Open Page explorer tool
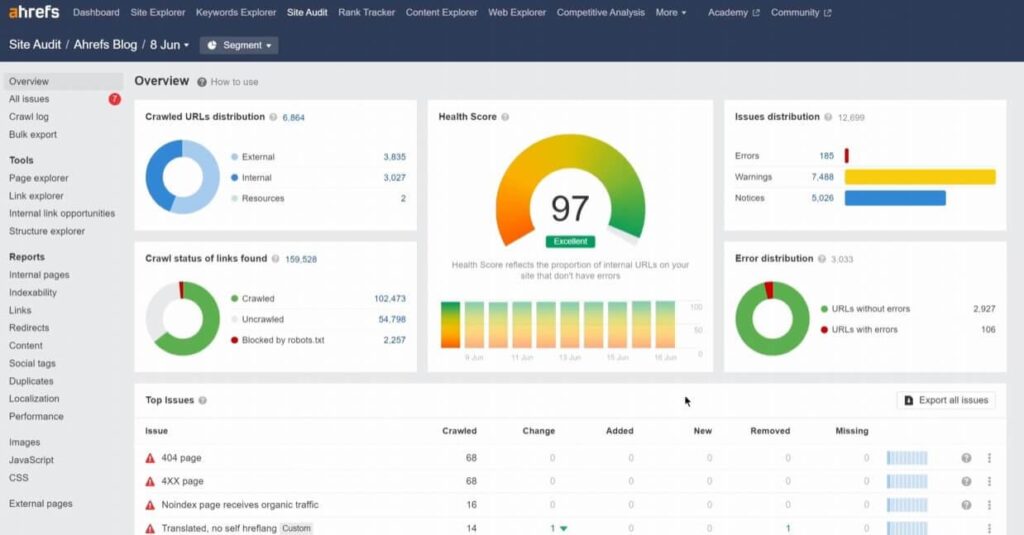This screenshot has width=1024, height=535. coord(39,178)
